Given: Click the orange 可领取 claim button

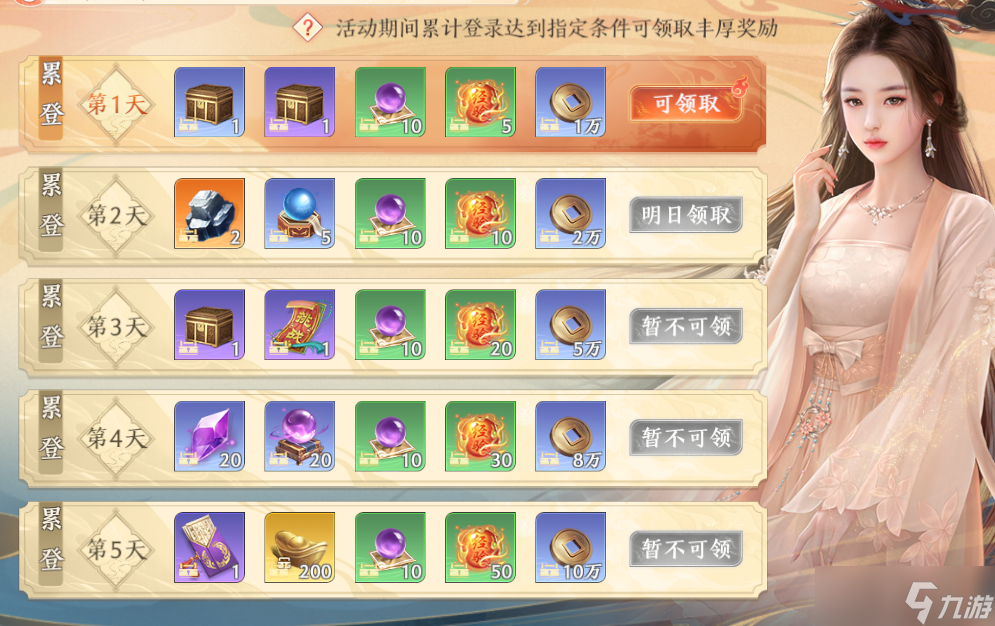Looking at the screenshot, I should (x=686, y=103).
